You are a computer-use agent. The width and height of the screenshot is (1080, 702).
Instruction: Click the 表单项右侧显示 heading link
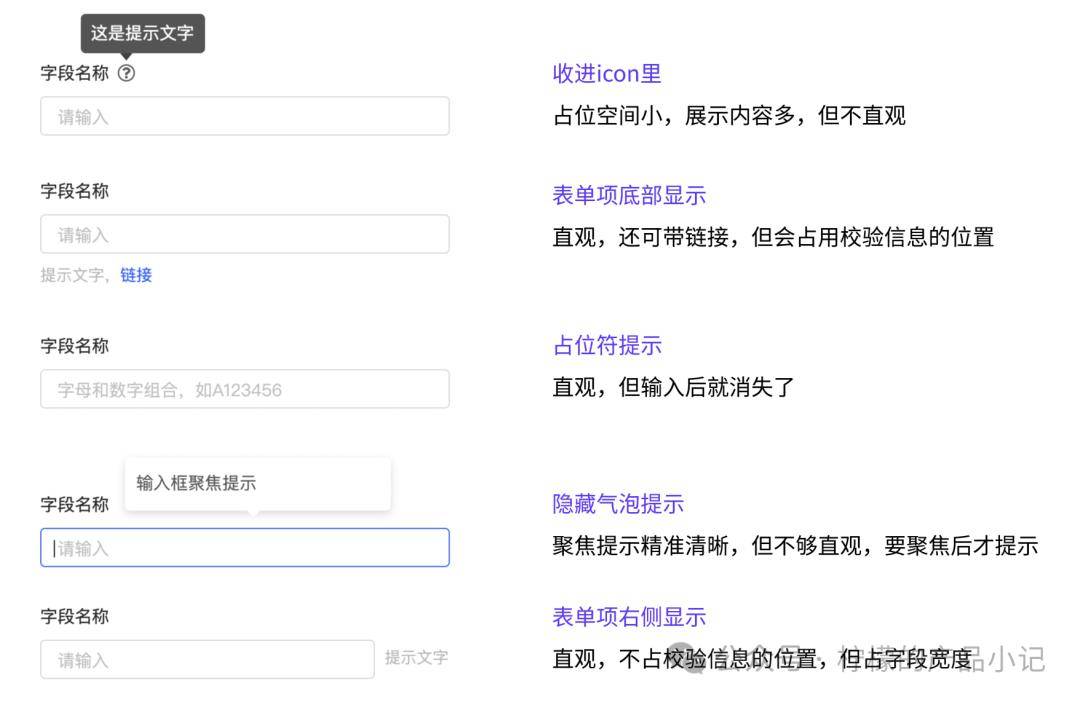[627, 616]
